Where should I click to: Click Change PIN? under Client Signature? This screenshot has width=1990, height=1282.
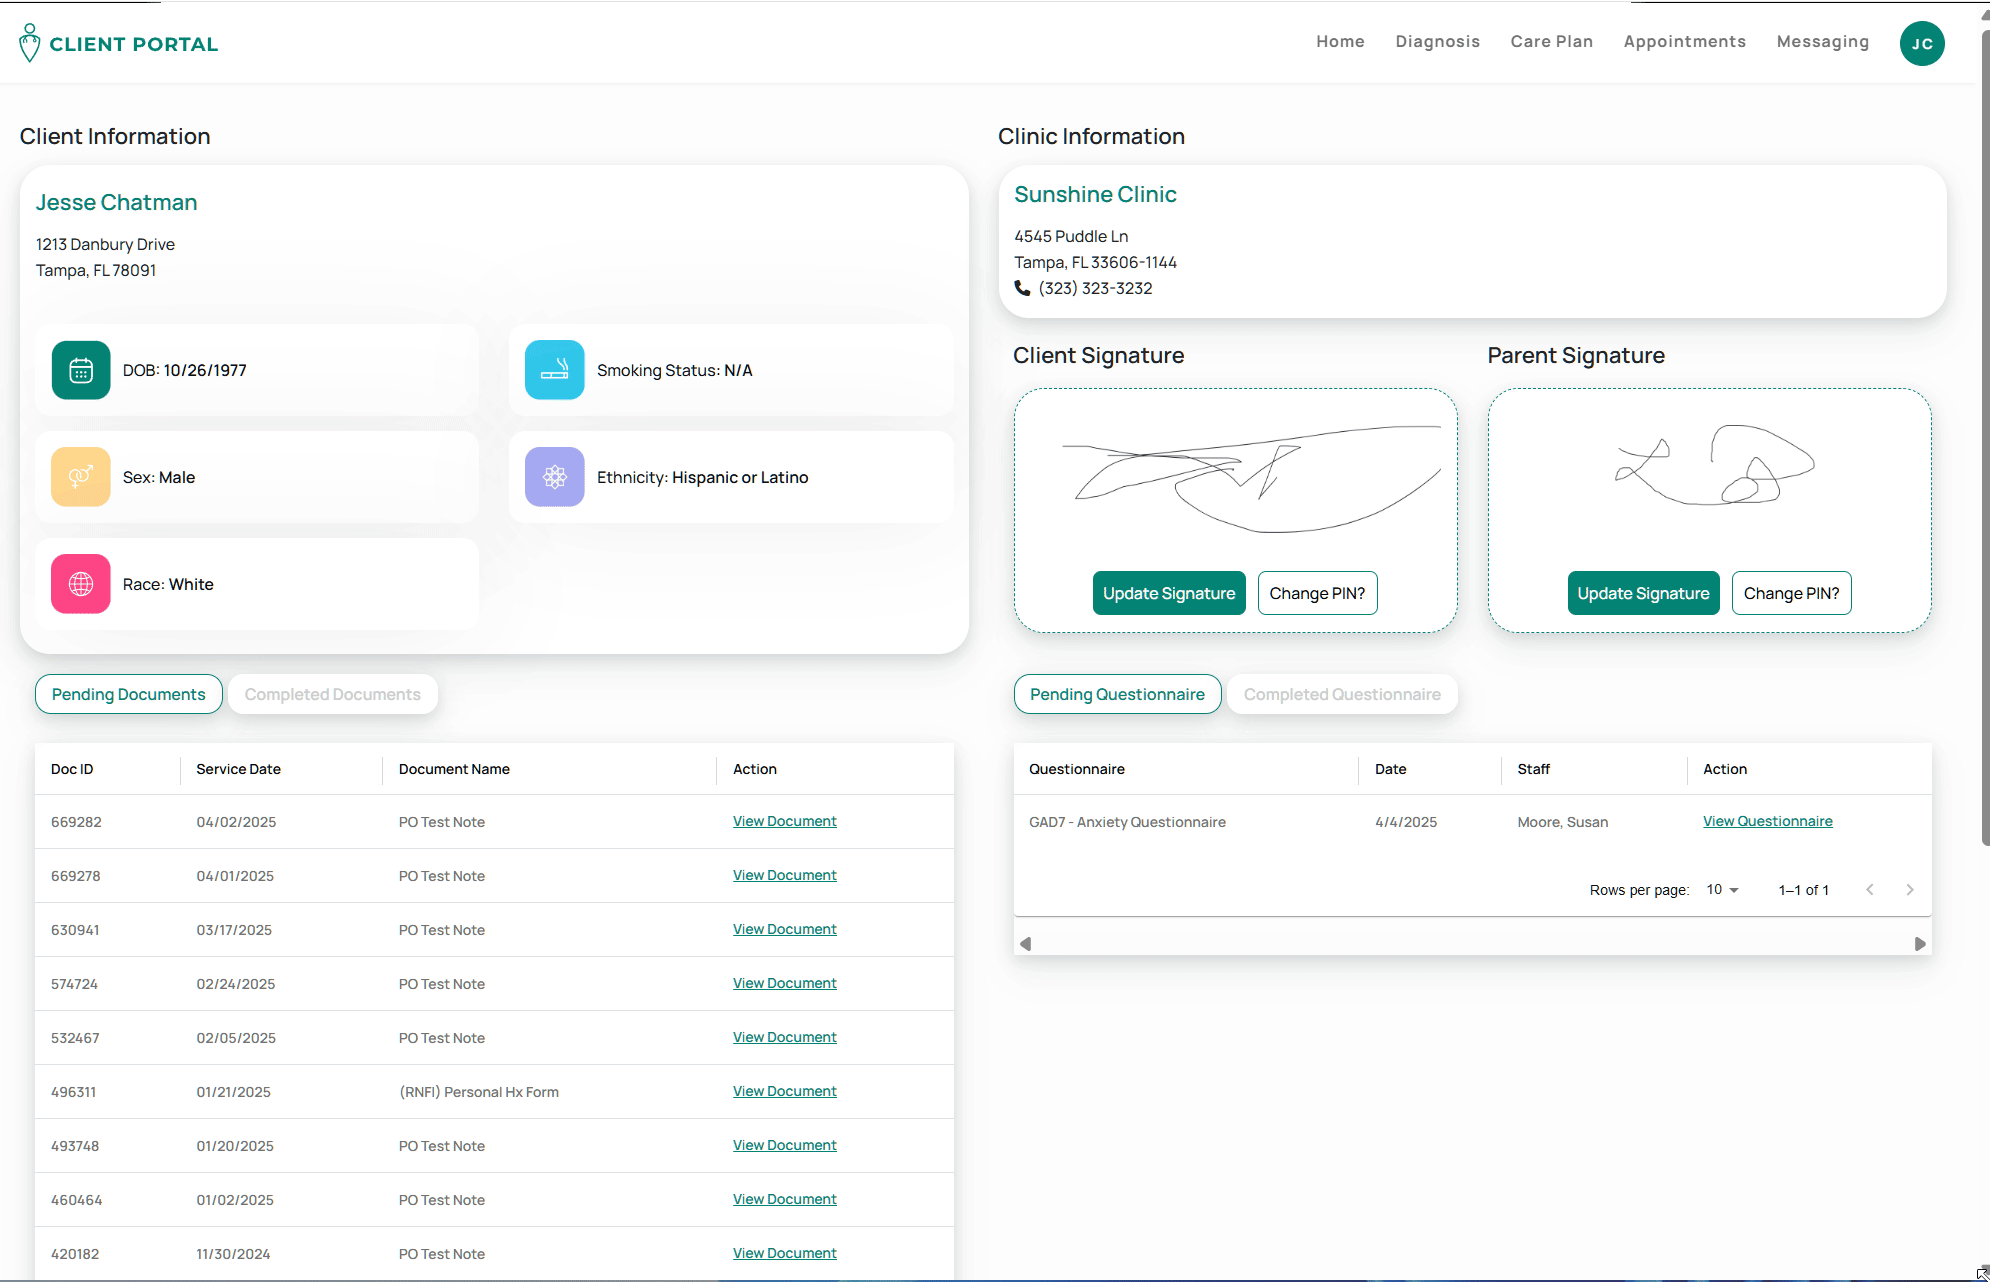coord(1317,593)
